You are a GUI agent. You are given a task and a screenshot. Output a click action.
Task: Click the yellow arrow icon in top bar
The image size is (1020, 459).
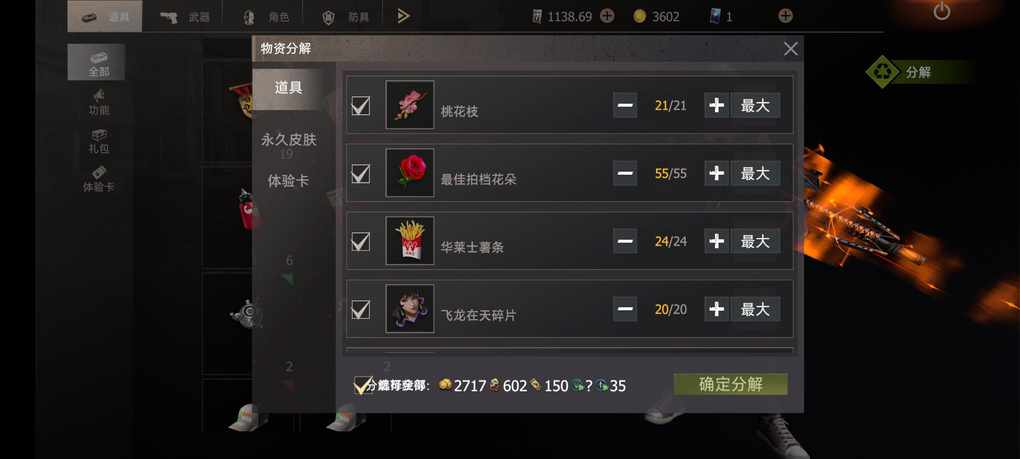pos(403,16)
